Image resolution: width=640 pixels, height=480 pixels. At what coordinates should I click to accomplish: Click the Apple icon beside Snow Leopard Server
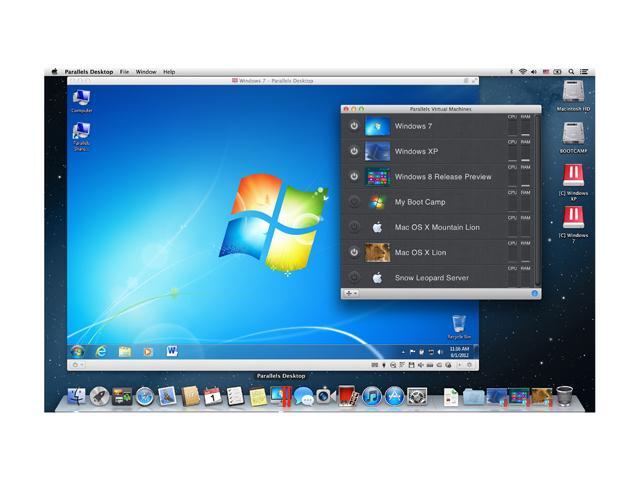(x=377, y=278)
